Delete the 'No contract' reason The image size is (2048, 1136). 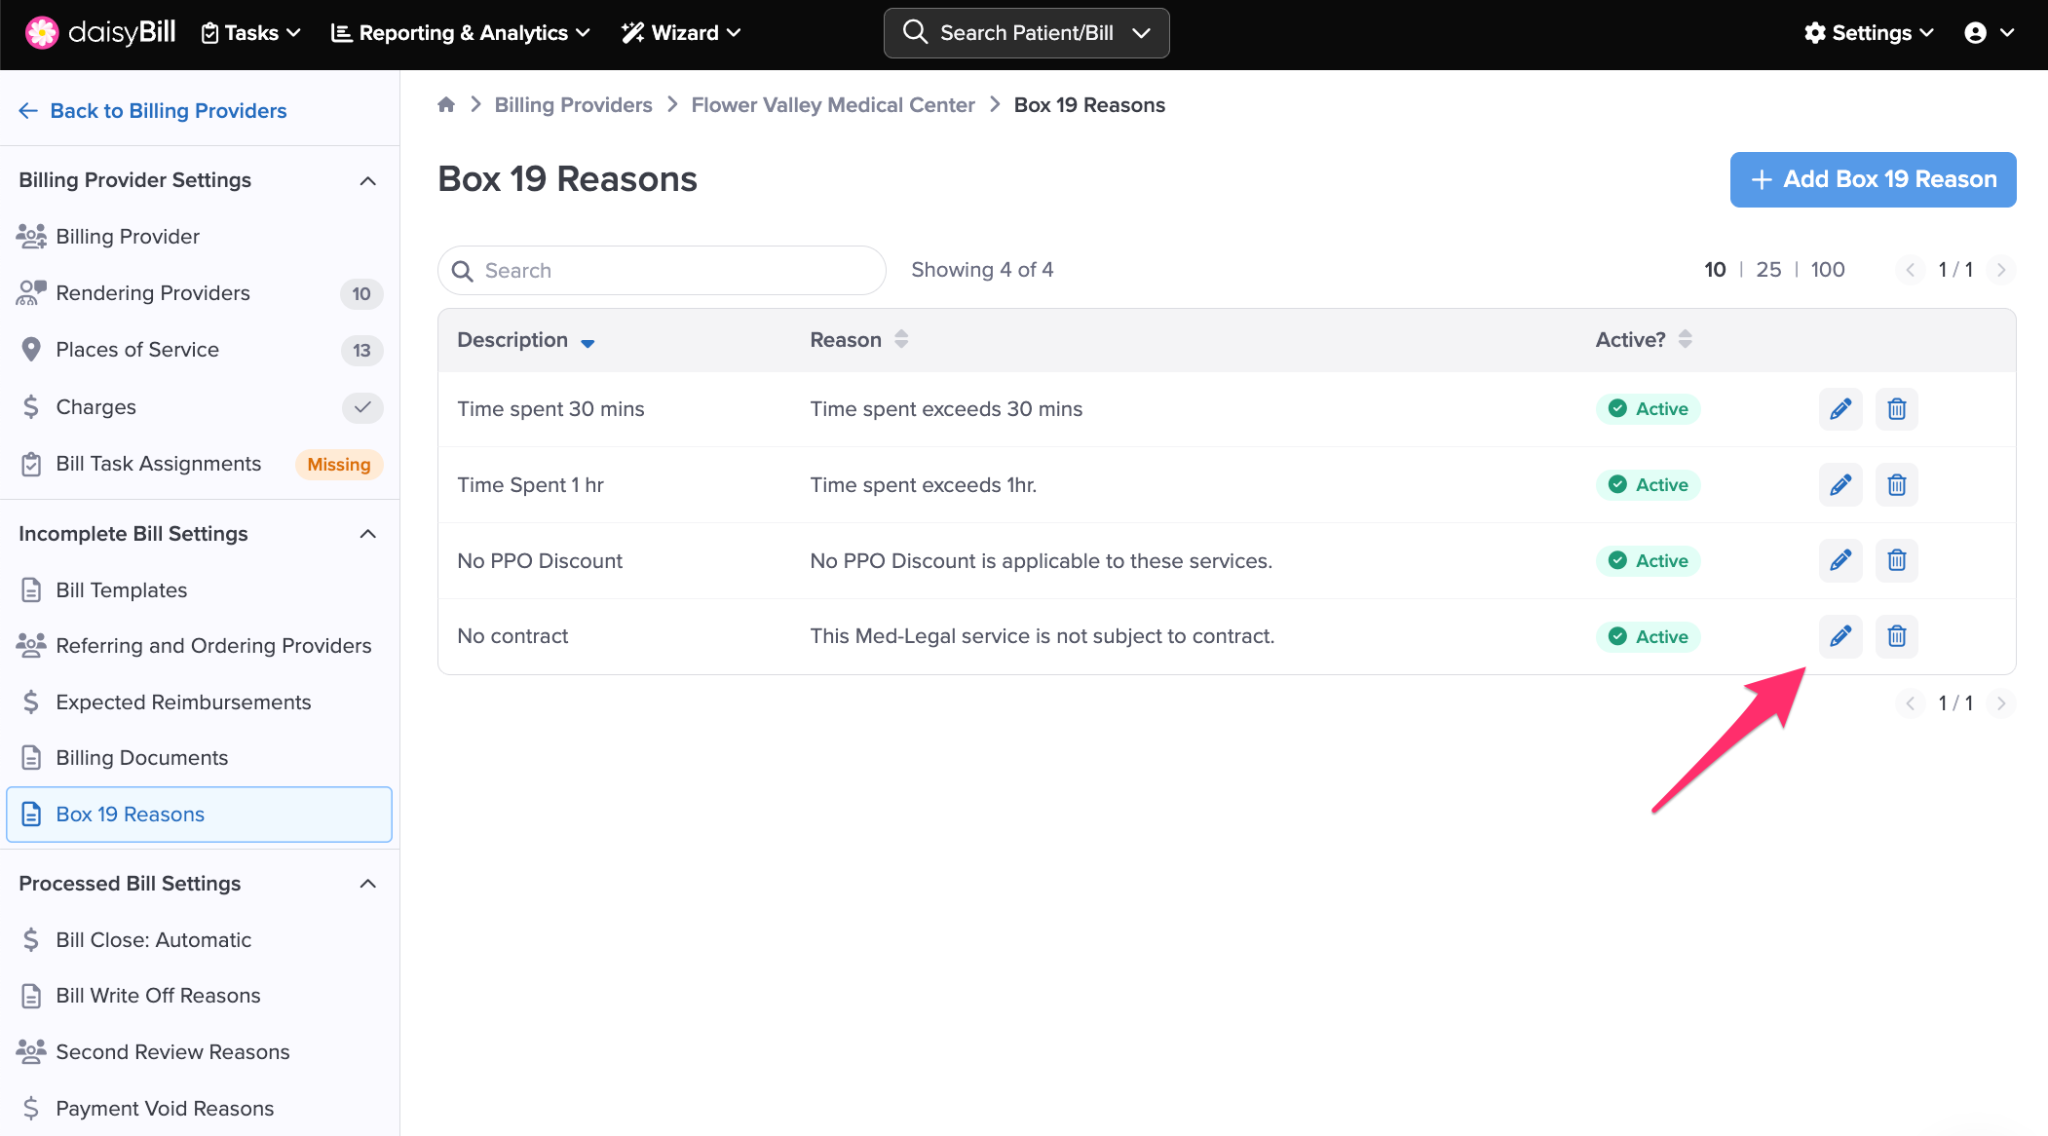tap(1896, 636)
